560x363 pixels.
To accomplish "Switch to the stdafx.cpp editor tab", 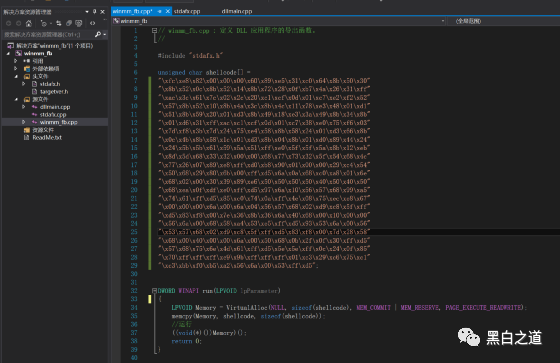I will [x=187, y=11].
